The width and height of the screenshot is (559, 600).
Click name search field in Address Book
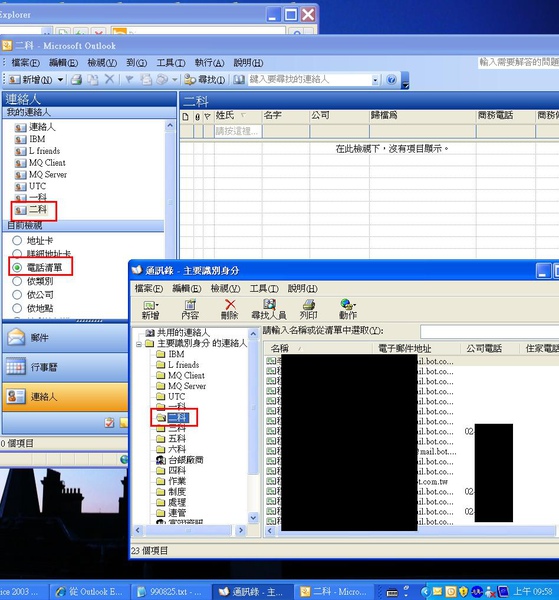(489, 331)
